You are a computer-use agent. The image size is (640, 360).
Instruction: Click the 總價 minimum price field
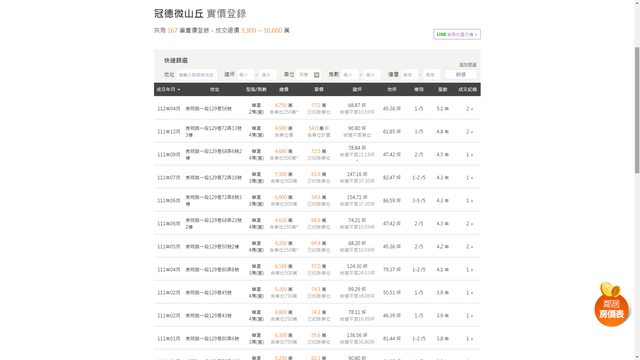pos(409,75)
